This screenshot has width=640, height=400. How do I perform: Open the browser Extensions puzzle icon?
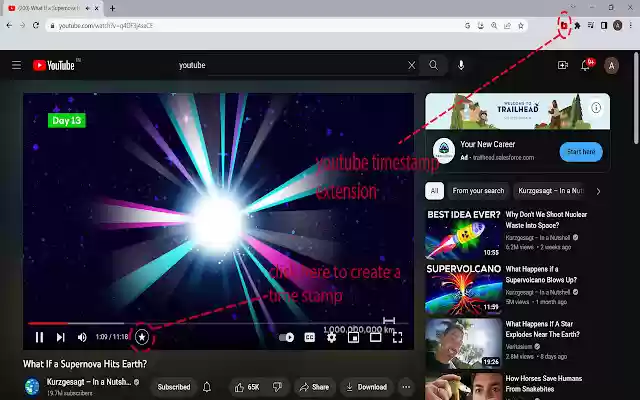pos(577,26)
